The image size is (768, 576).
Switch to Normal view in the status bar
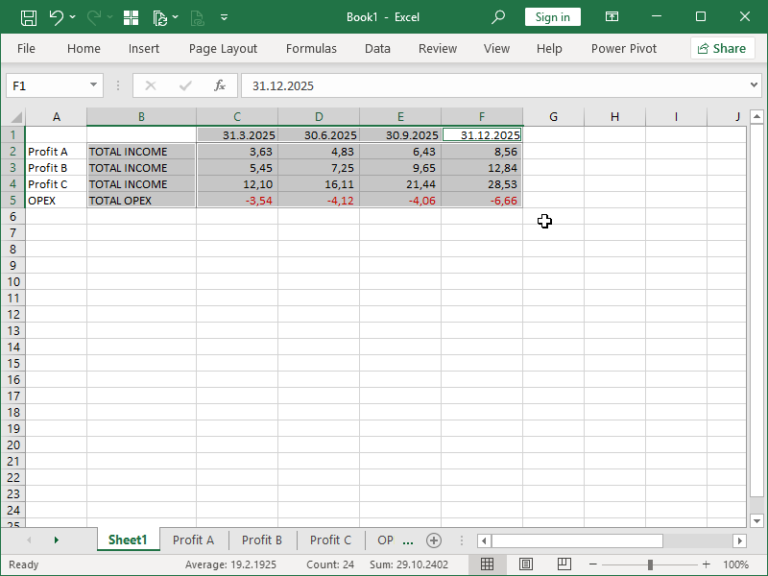487,564
